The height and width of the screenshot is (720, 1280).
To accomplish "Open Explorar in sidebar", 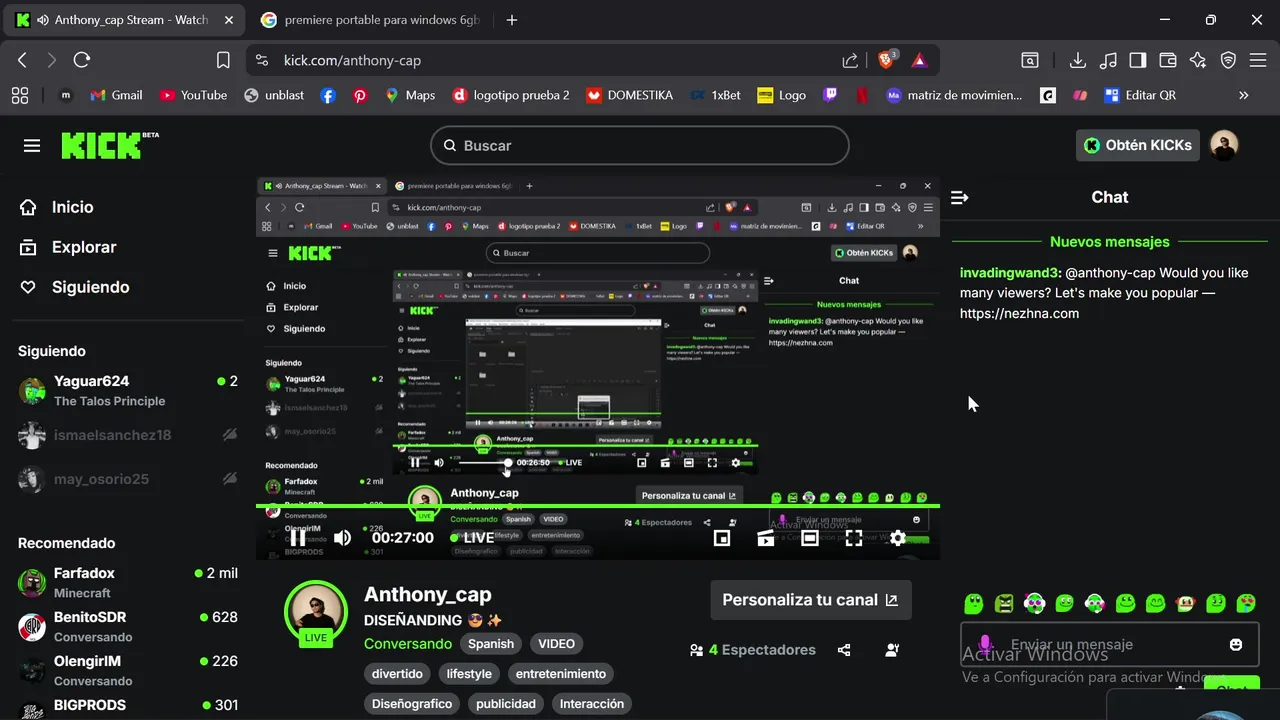I will [84, 247].
